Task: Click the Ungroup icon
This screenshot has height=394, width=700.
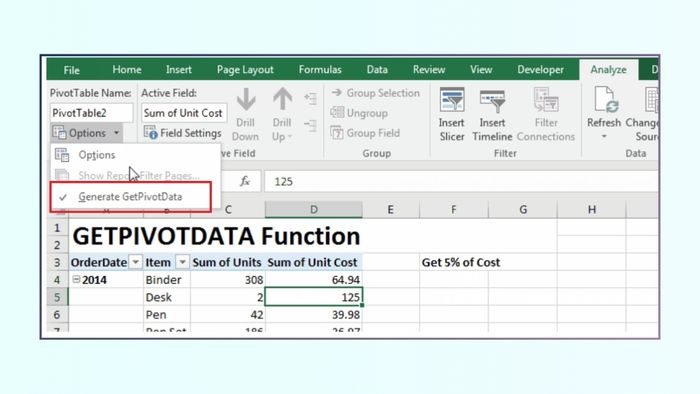Action: (x=337, y=112)
